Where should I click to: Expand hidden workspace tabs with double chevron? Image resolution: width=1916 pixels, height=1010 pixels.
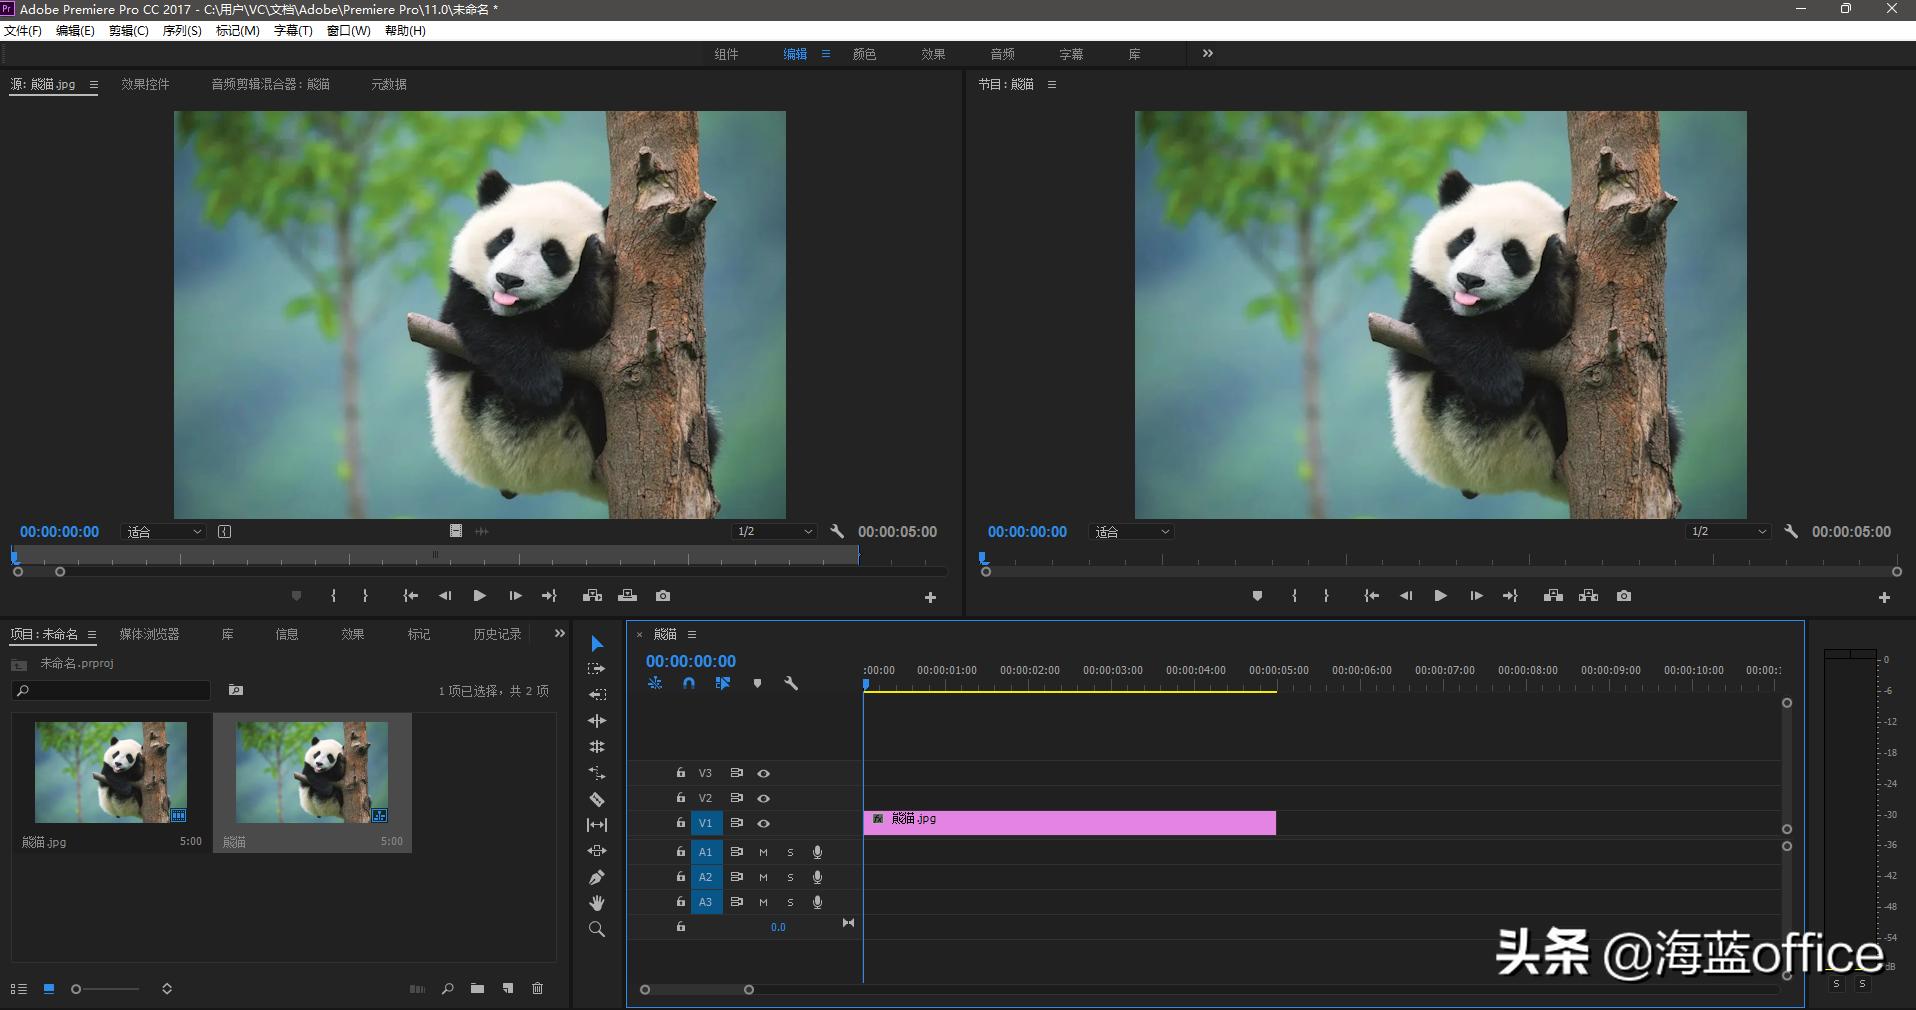(x=1207, y=54)
